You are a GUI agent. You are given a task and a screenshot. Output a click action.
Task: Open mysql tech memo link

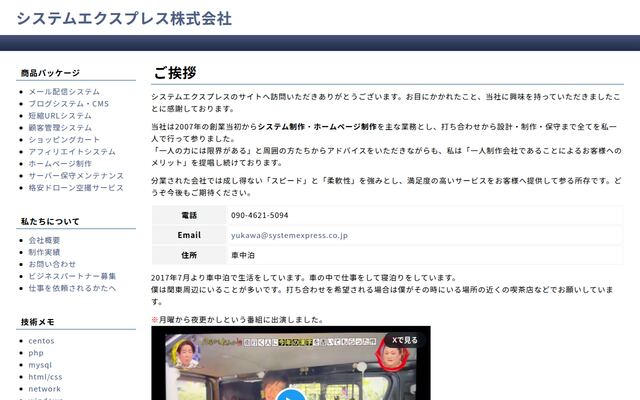(40, 365)
